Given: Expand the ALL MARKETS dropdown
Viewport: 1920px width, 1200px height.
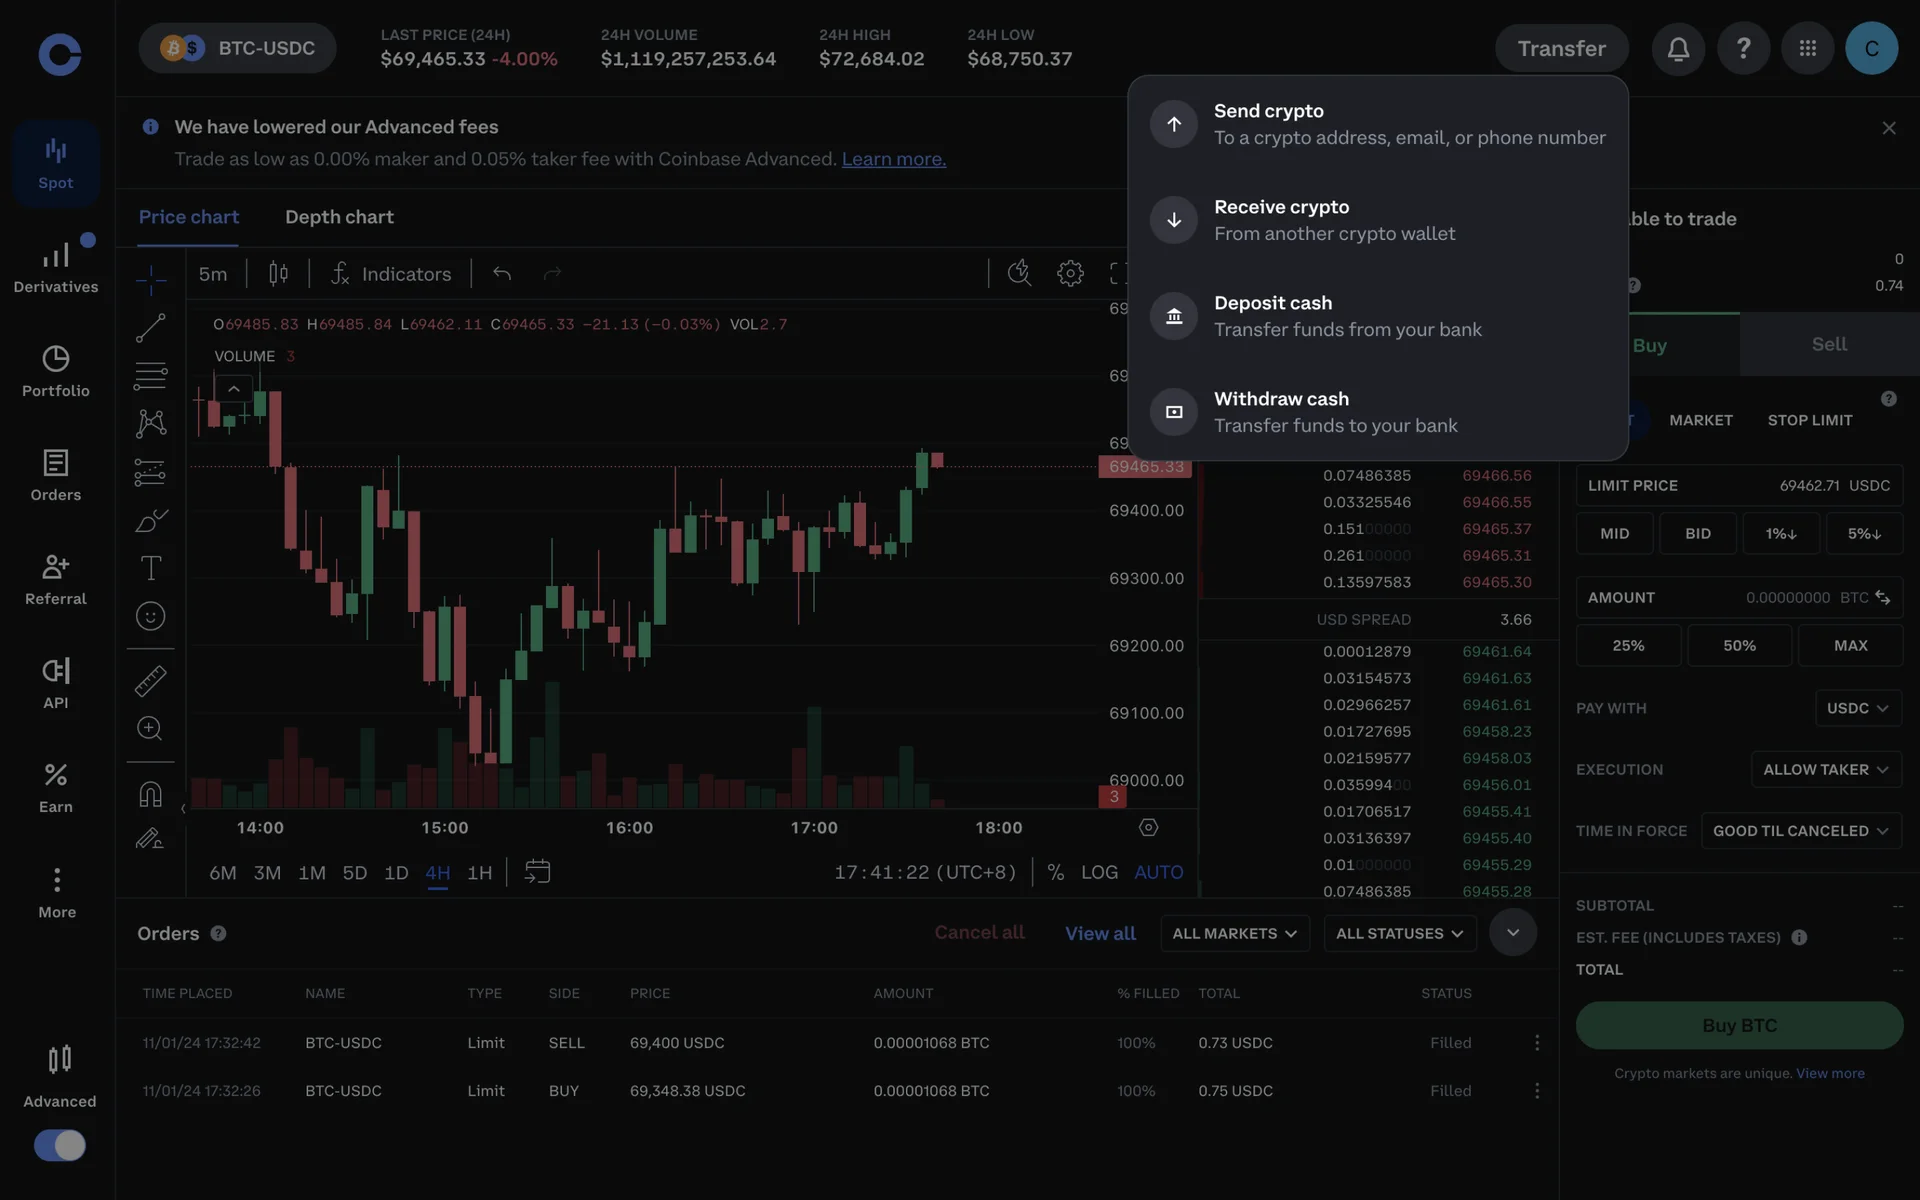Looking at the screenshot, I should pyautogui.click(x=1234, y=933).
